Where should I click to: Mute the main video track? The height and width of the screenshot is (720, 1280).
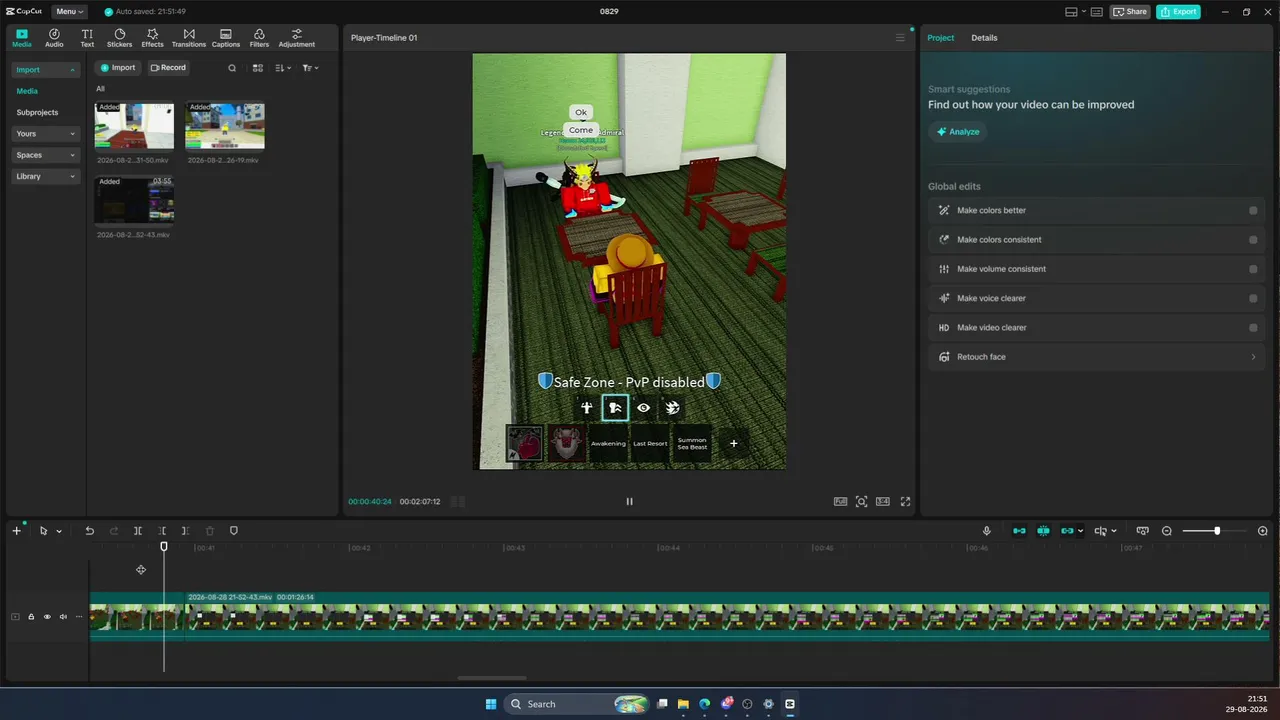click(63, 617)
